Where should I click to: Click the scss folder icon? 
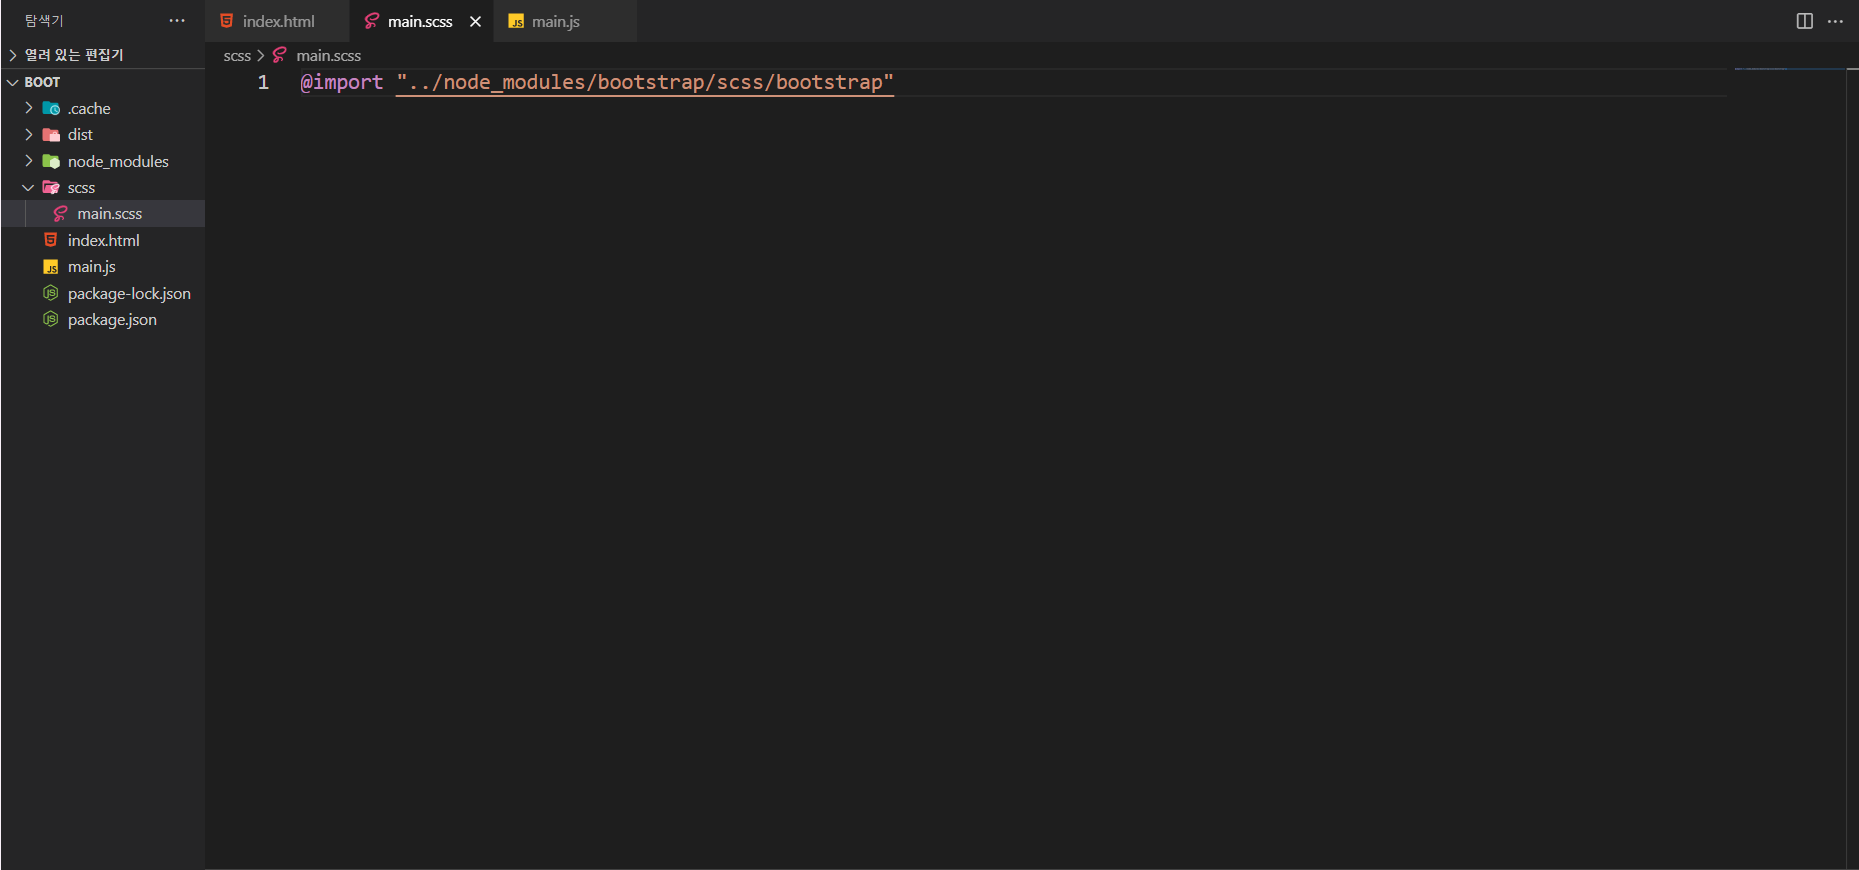pos(51,187)
